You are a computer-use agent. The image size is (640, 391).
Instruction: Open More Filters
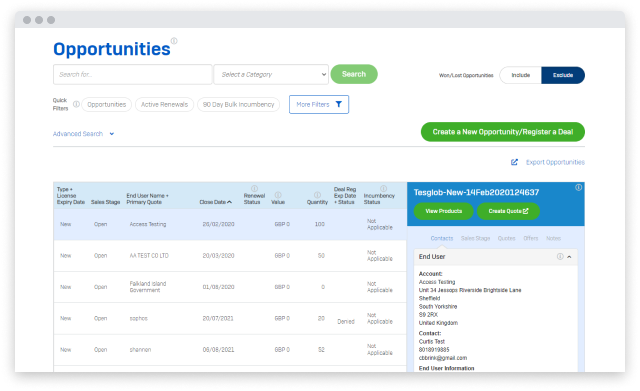319,104
